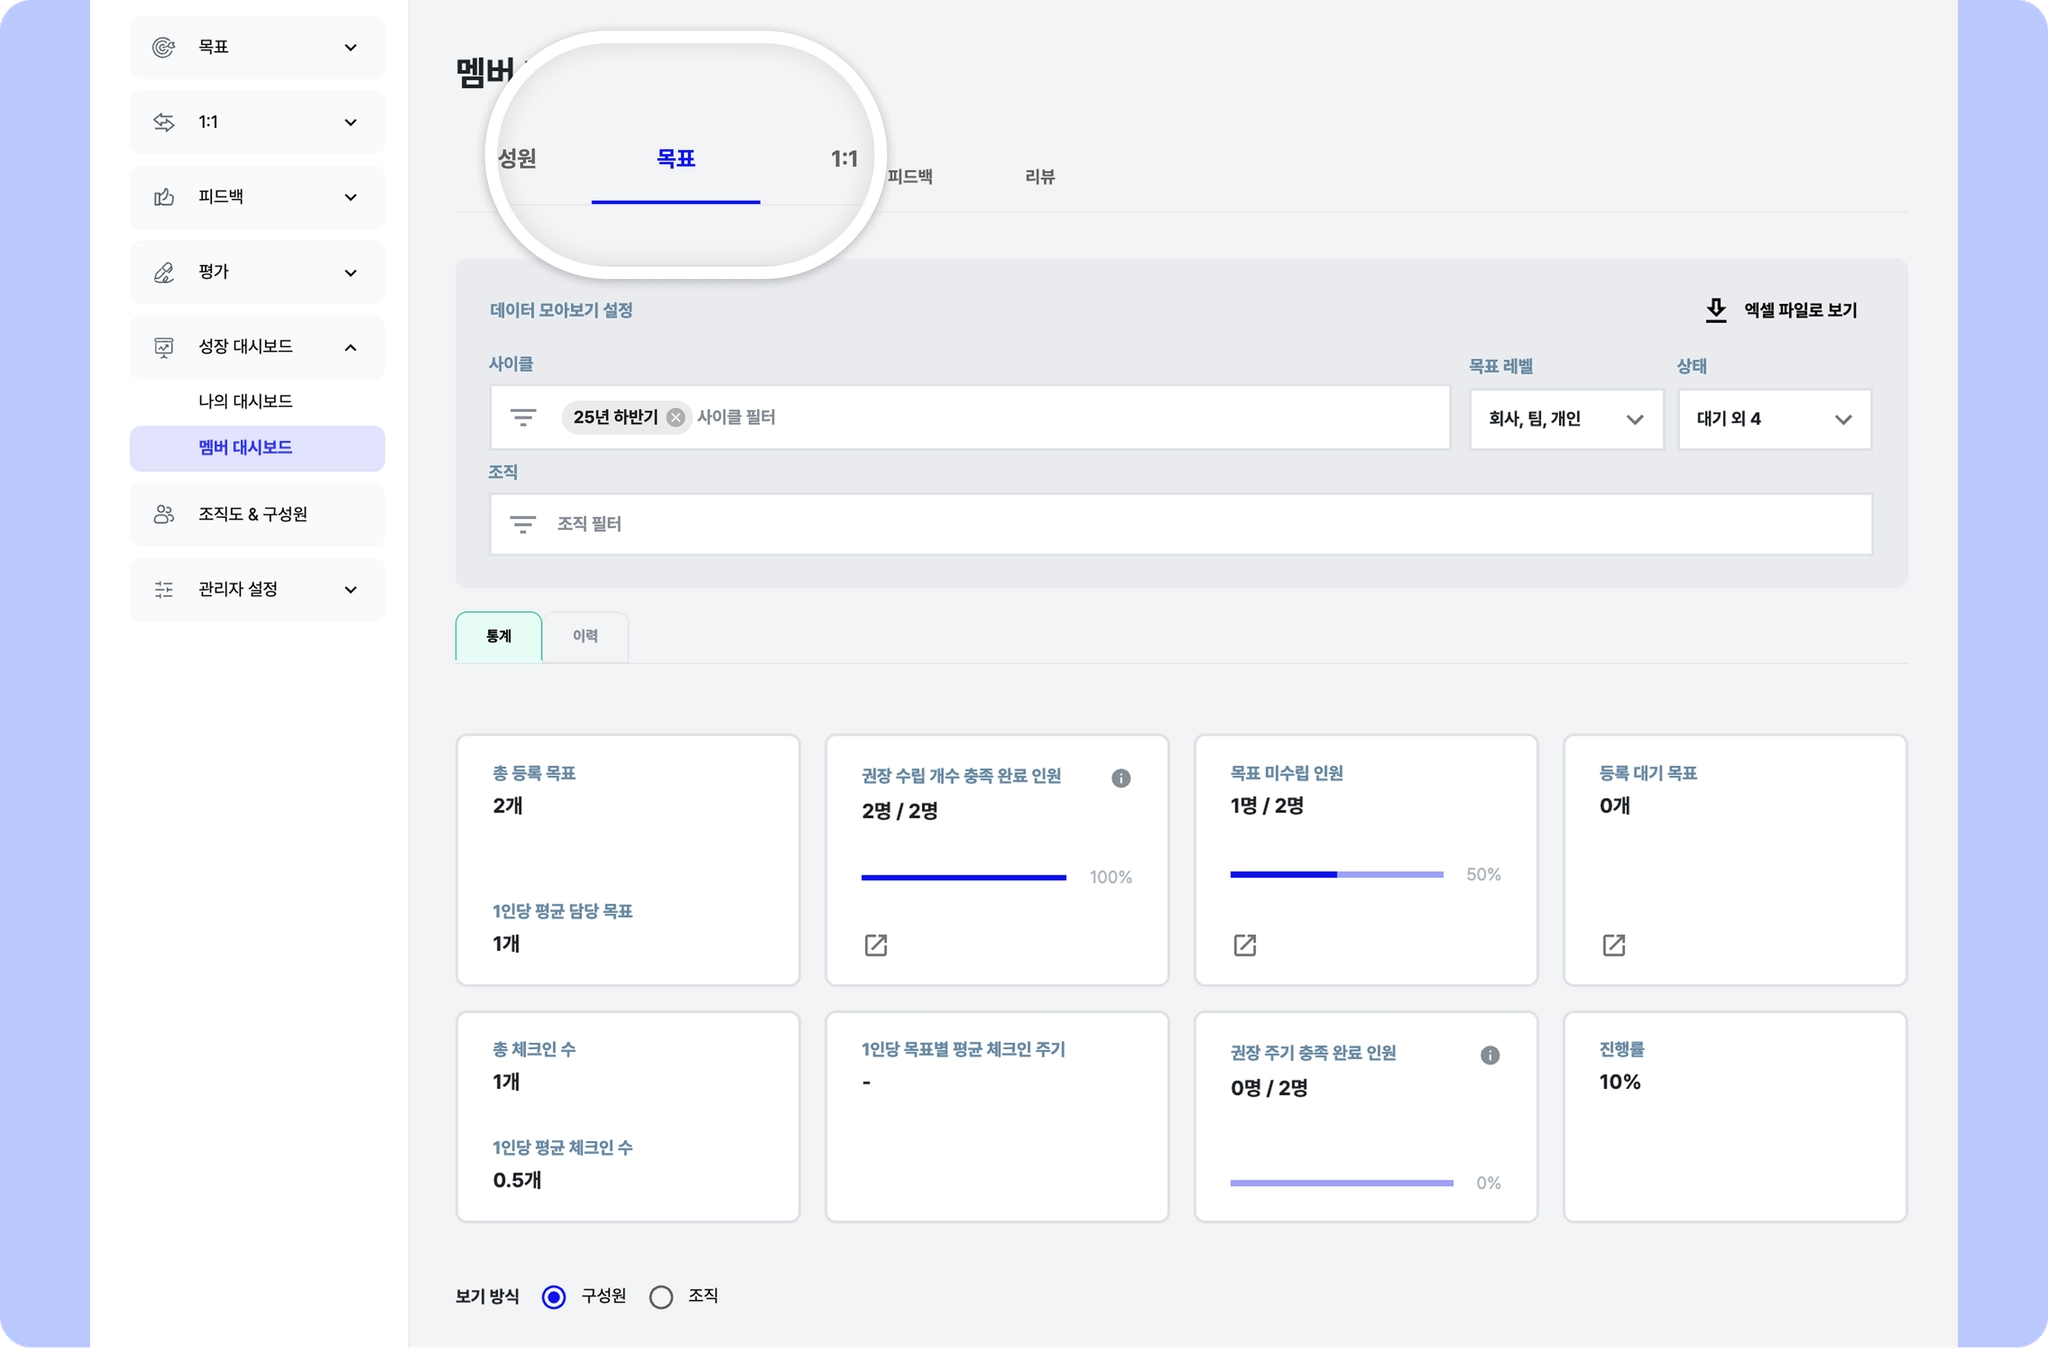Click the people icon for 조직도 & 구성원

point(163,514)
